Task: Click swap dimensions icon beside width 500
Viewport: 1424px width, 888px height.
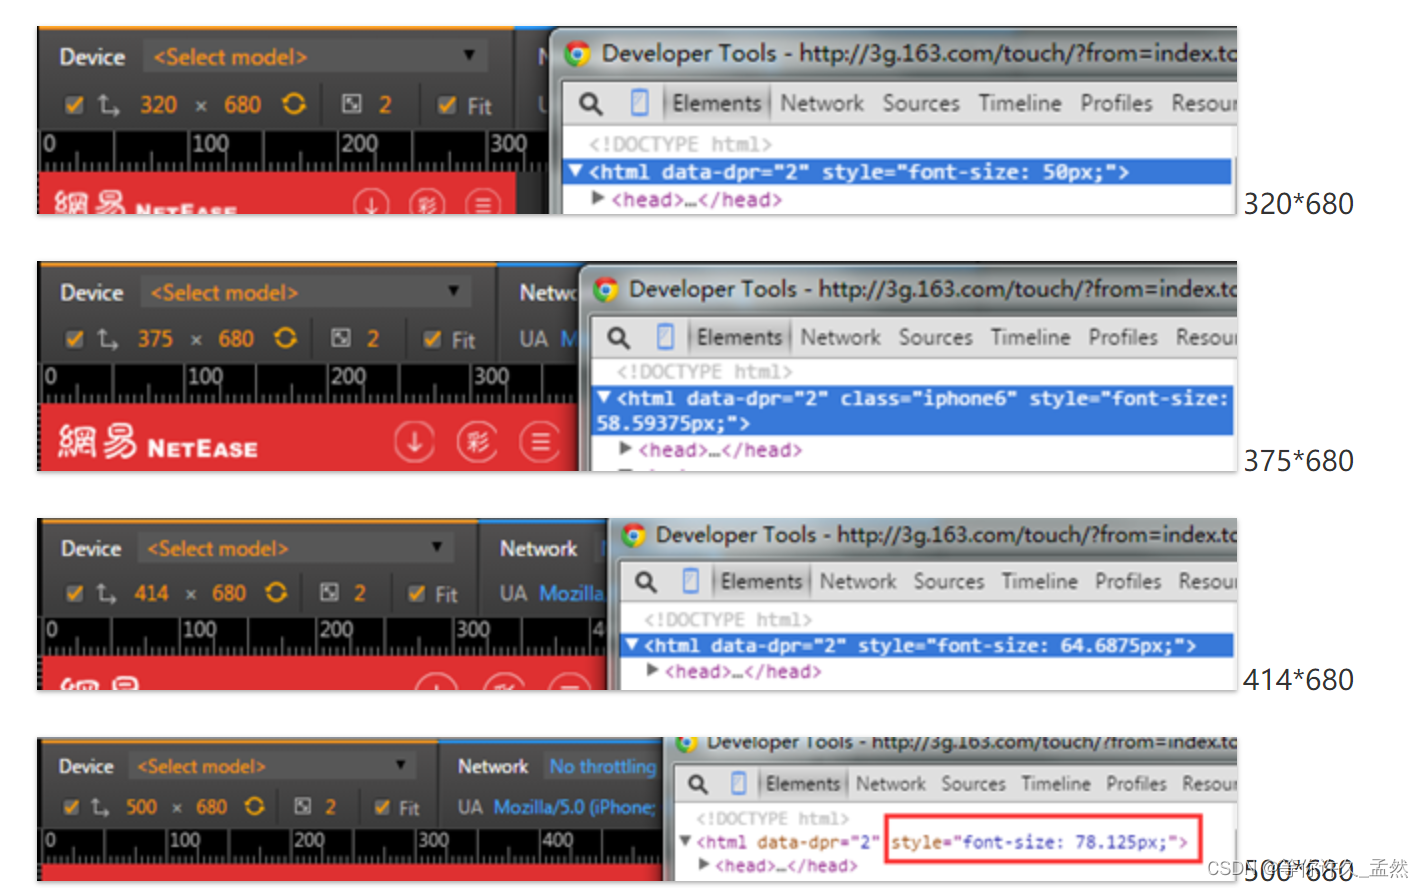Action: (x=100, y=806)
